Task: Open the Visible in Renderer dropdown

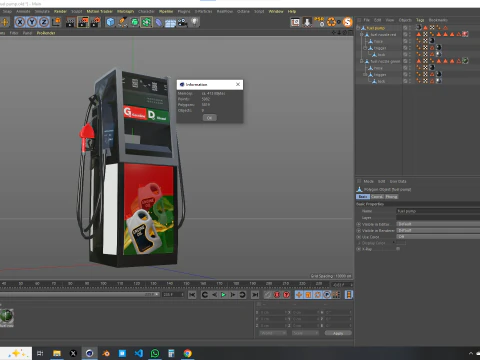Action: (438, 230)
